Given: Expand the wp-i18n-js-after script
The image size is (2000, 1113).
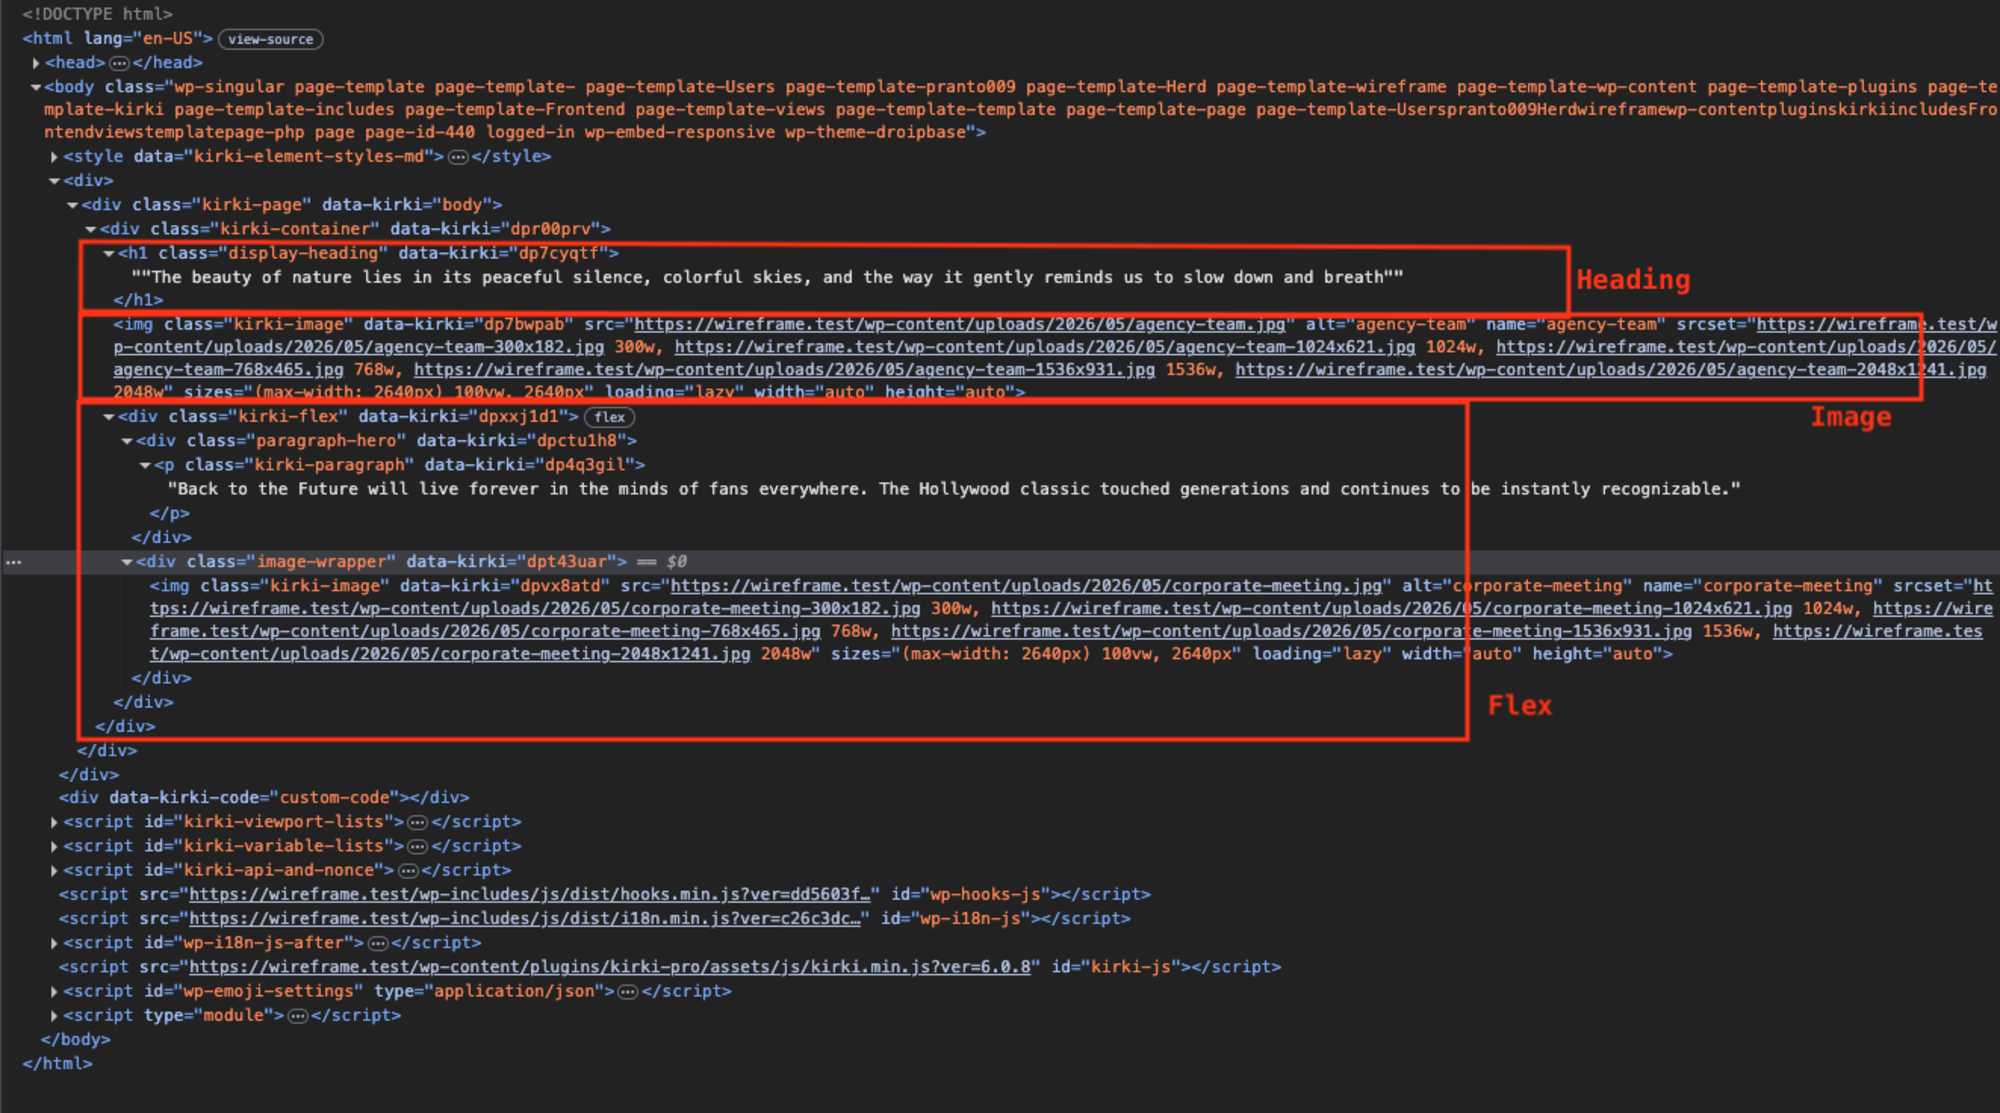Looking at the screenshot, I should (x=54, y=943).
